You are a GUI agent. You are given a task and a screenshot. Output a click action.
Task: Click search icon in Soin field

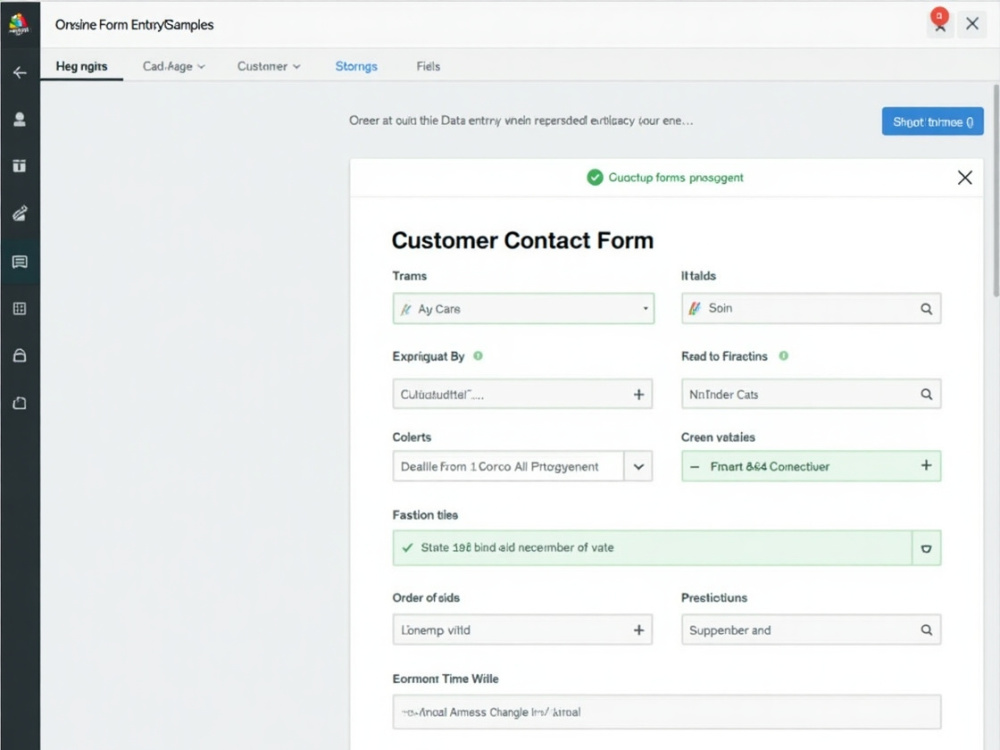(x=926, y=309)
